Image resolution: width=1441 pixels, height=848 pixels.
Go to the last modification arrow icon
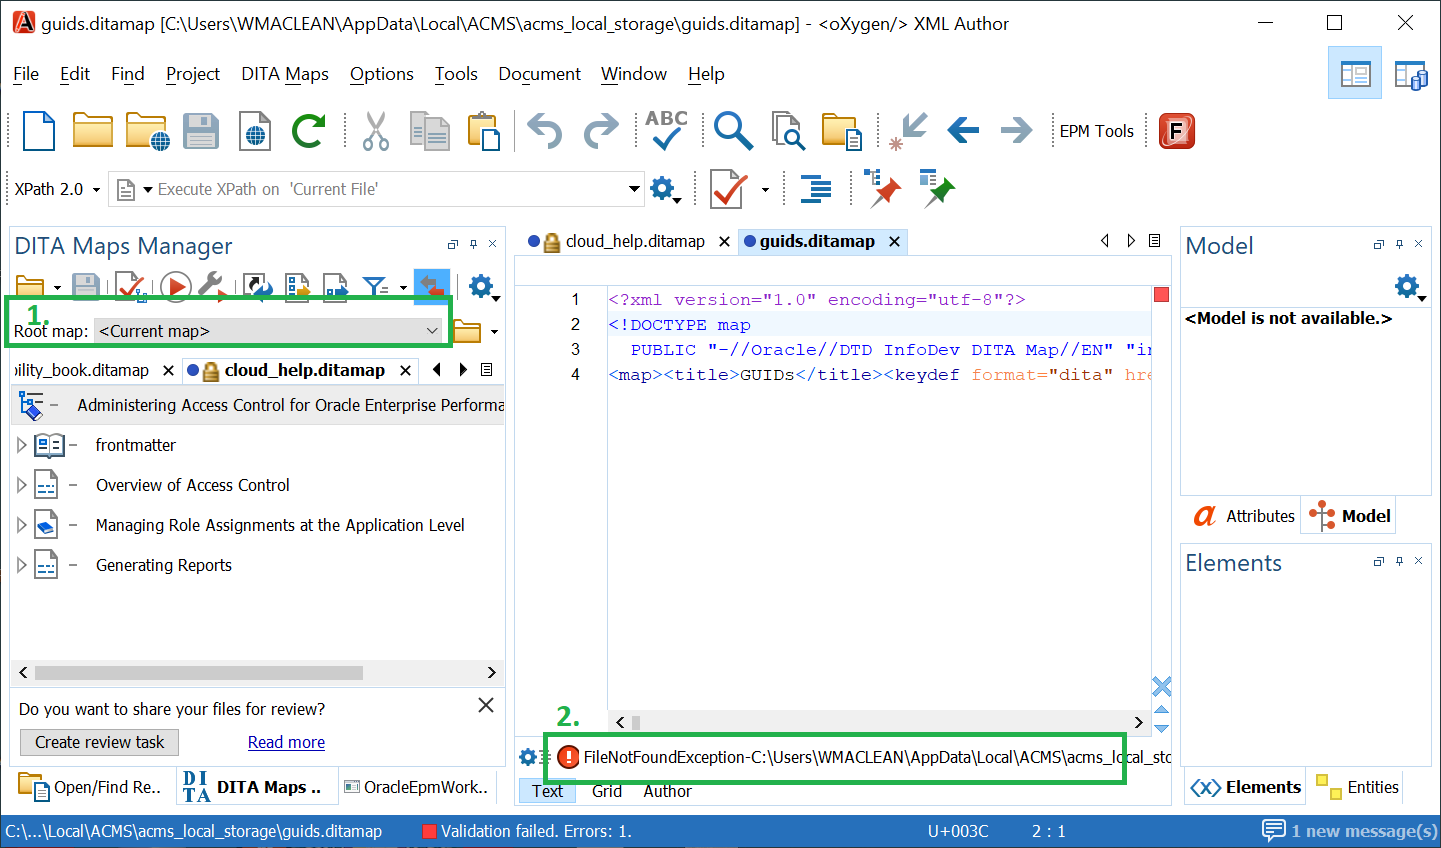[909, 131]
